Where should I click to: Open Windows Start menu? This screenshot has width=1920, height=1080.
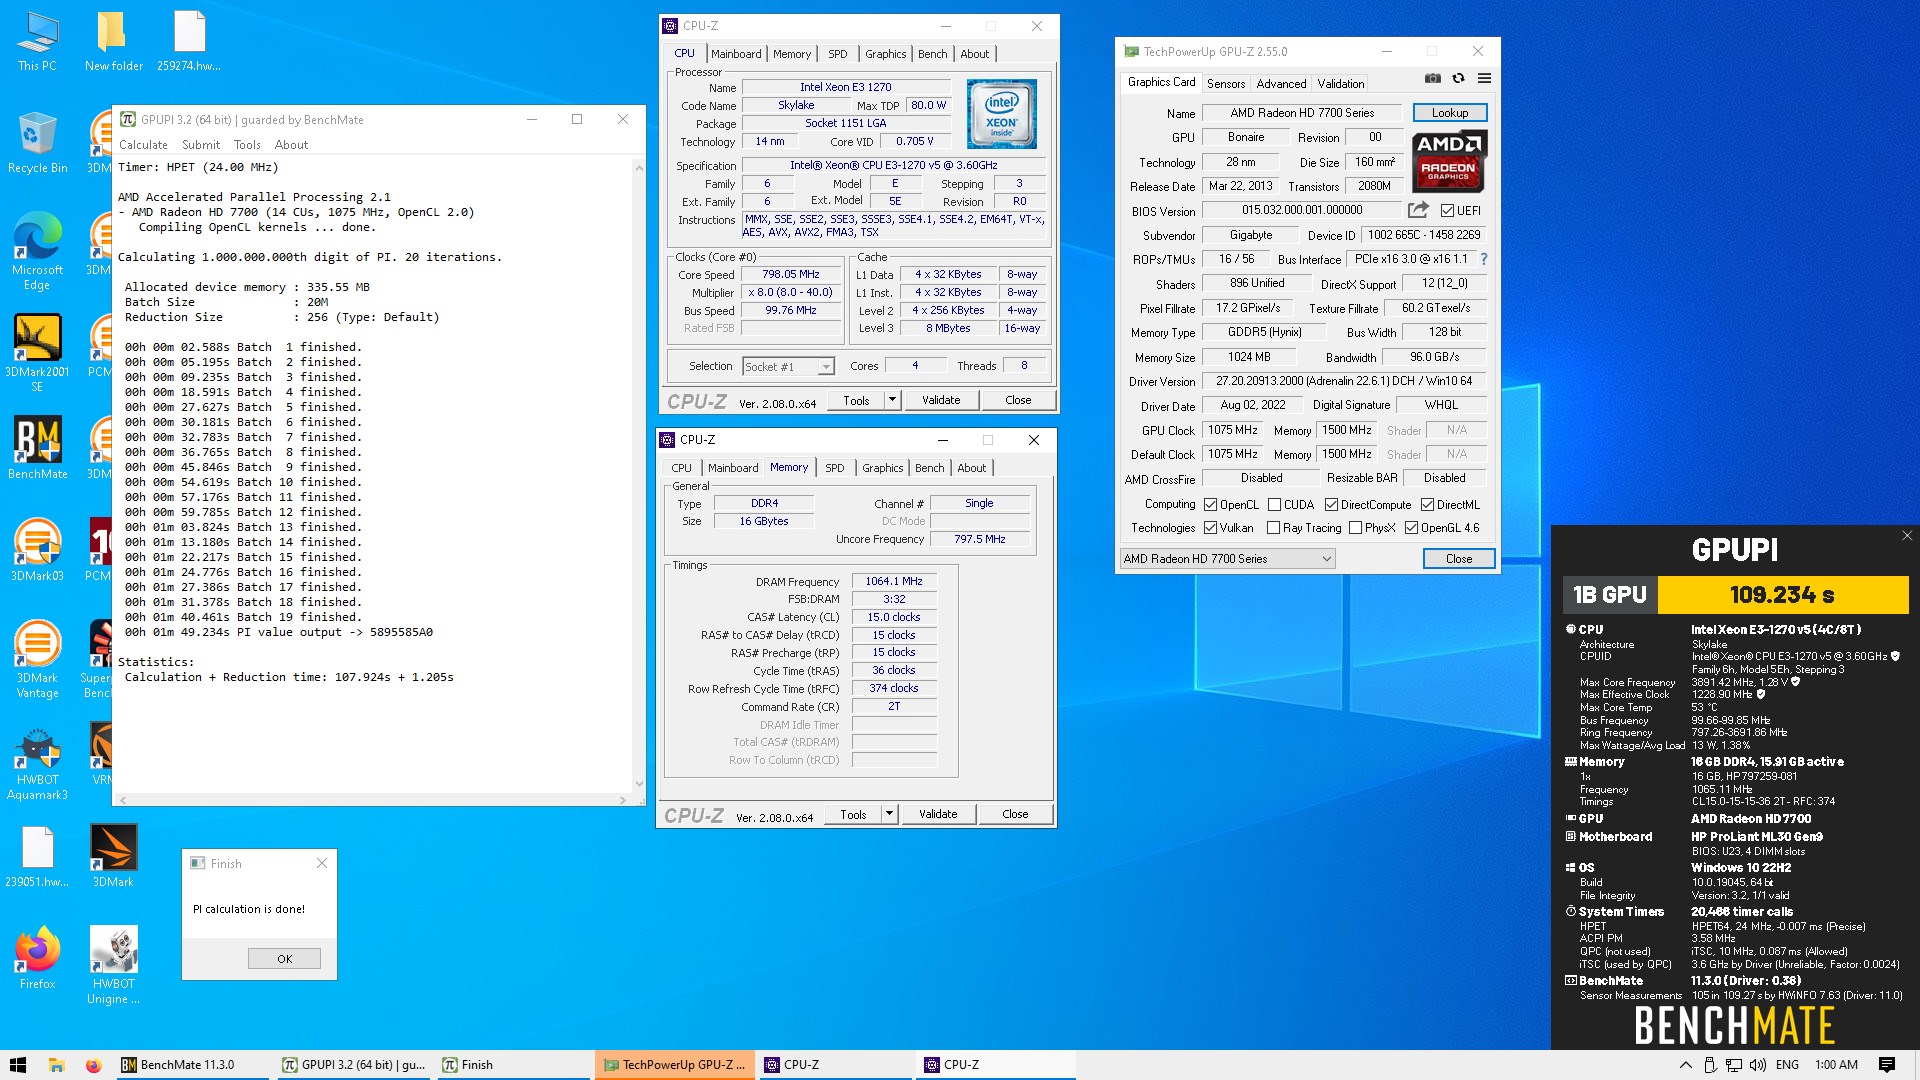18,1065
